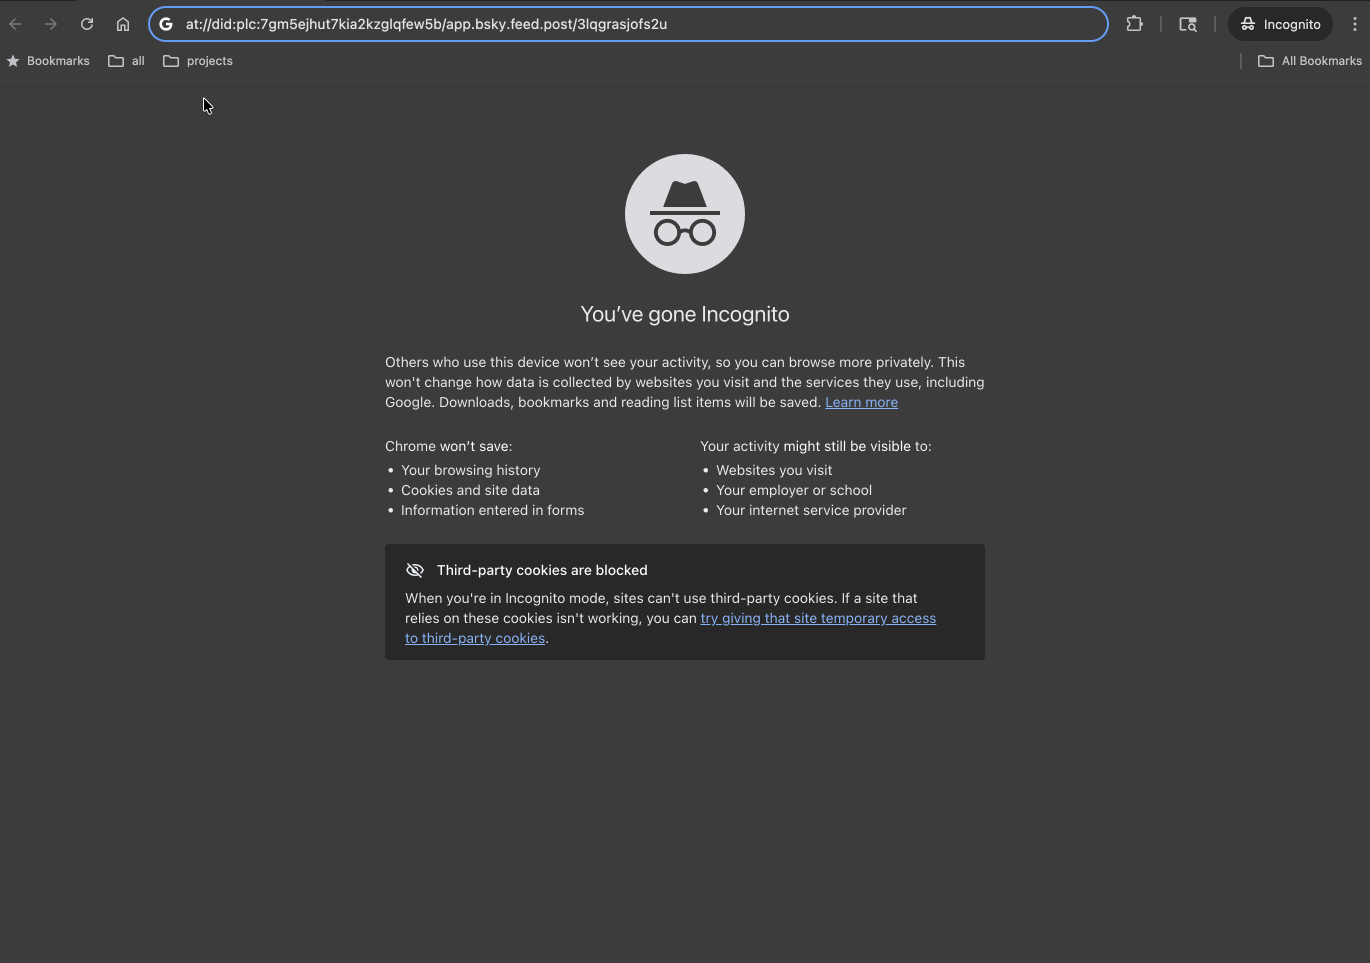The image size is (1370, 963).
Task: Open the home page via the home icon
Action: click(122, 24)
